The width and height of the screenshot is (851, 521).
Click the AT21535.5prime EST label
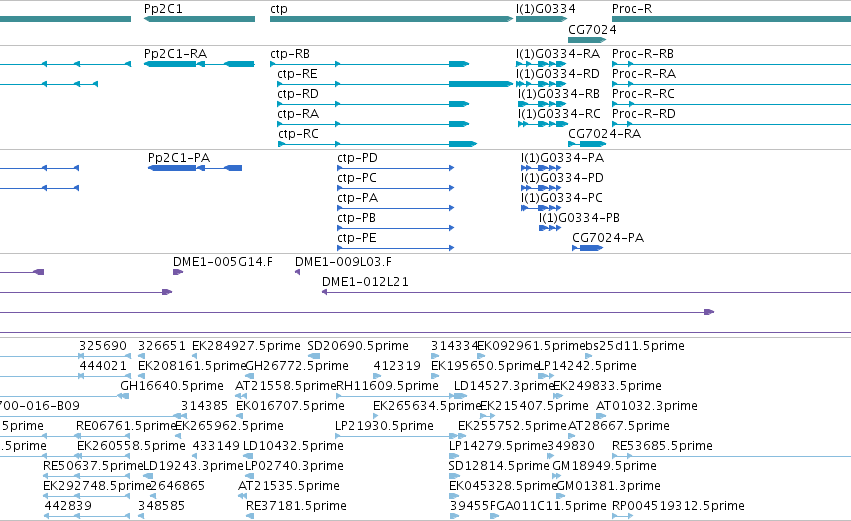pos(289,487)
